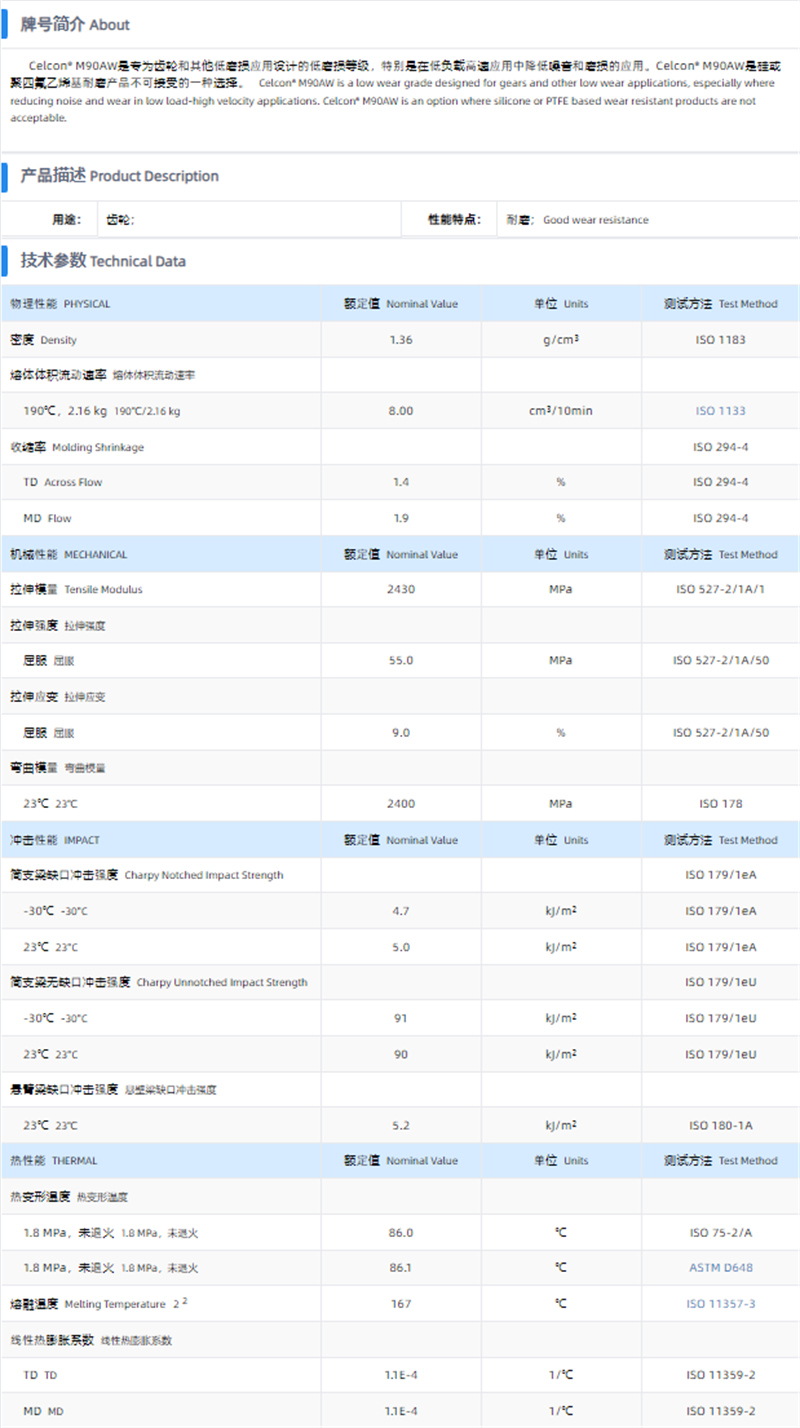
Task: Select the melting temperature value 167
Action: coord(400,1304)
